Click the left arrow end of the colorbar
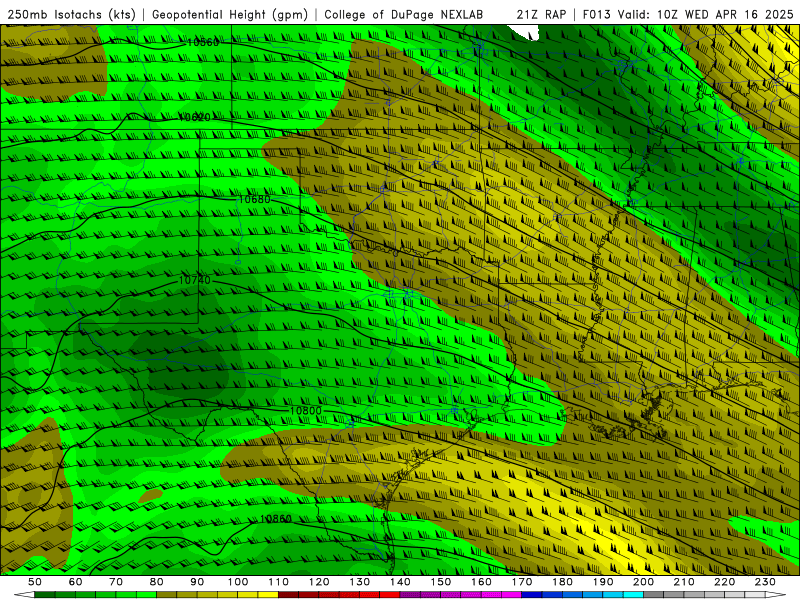 (x=24, y=594)
